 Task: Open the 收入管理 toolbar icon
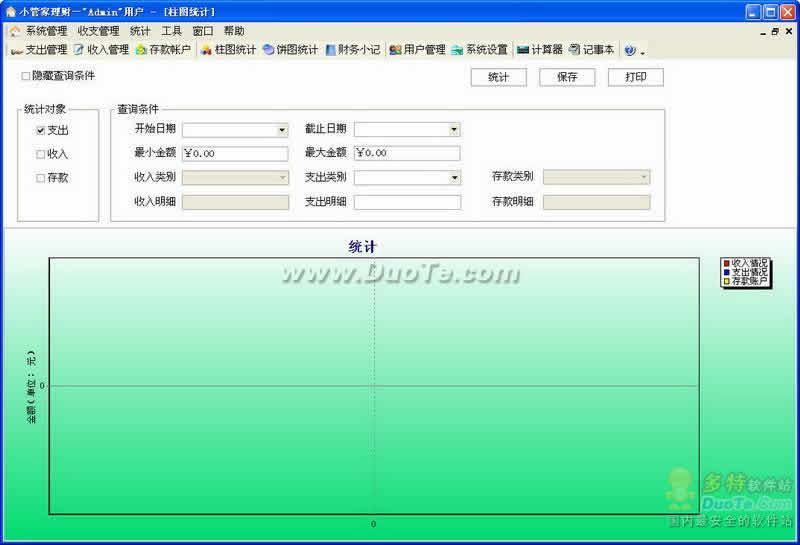click(x=79, y=49)
